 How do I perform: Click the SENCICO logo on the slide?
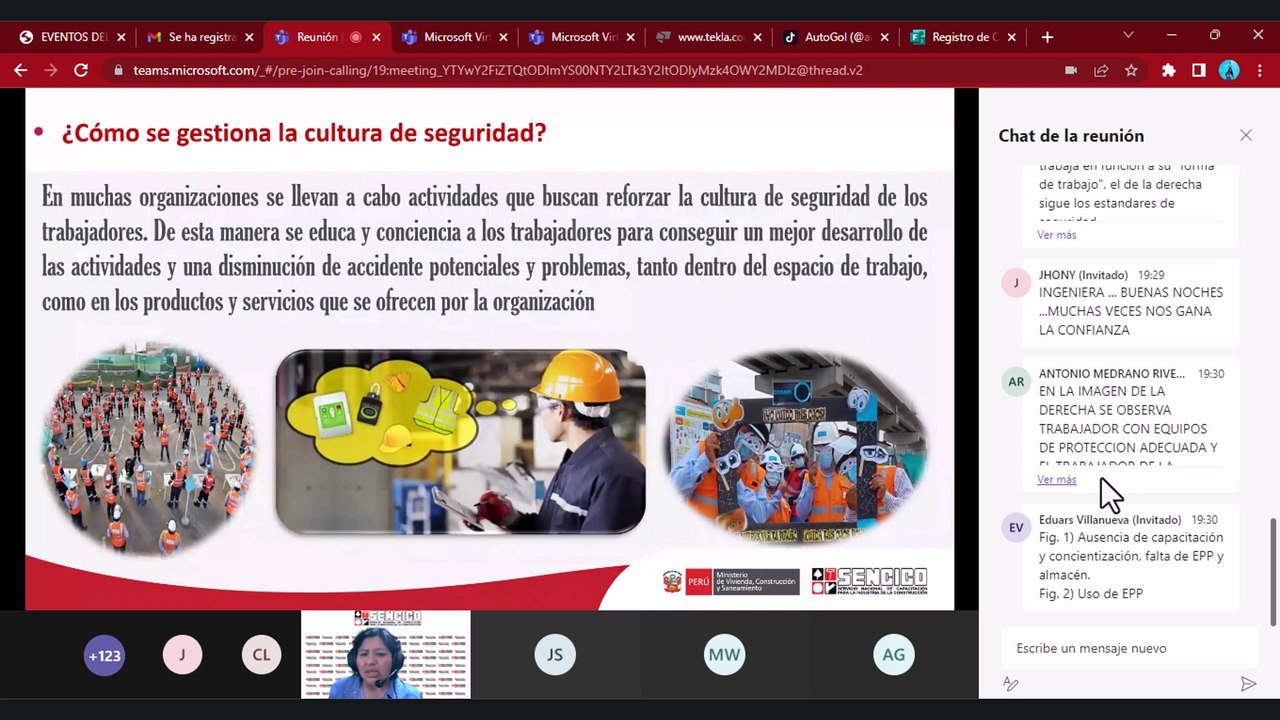click(869, 581)
